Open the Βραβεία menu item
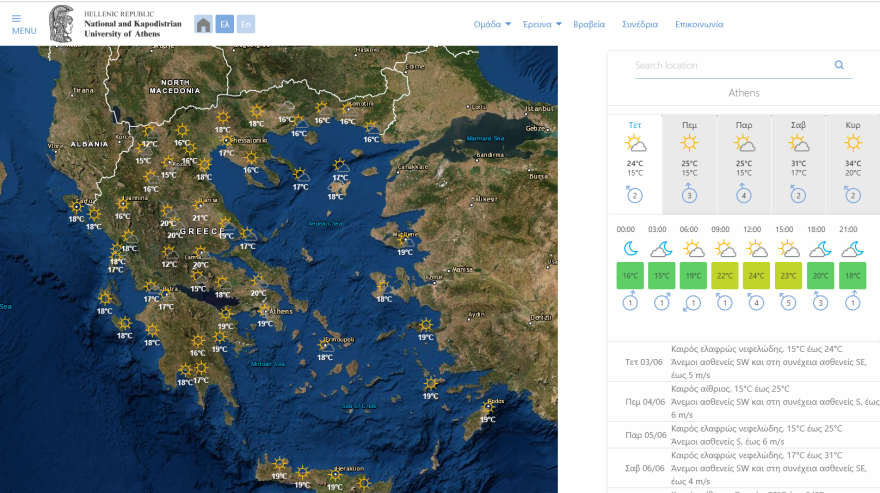 click(x=589, y=24)
